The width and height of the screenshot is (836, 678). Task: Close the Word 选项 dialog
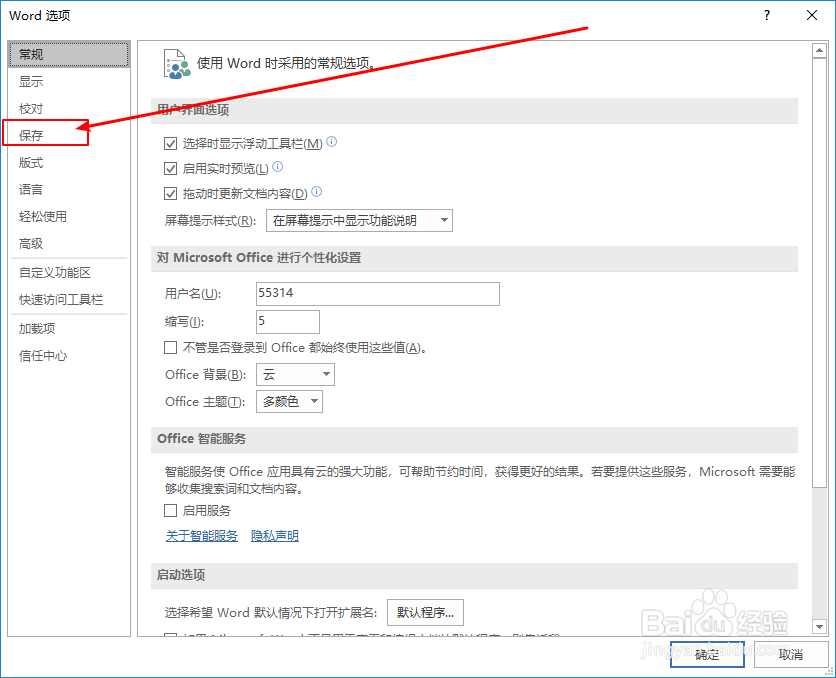(811, 15)
